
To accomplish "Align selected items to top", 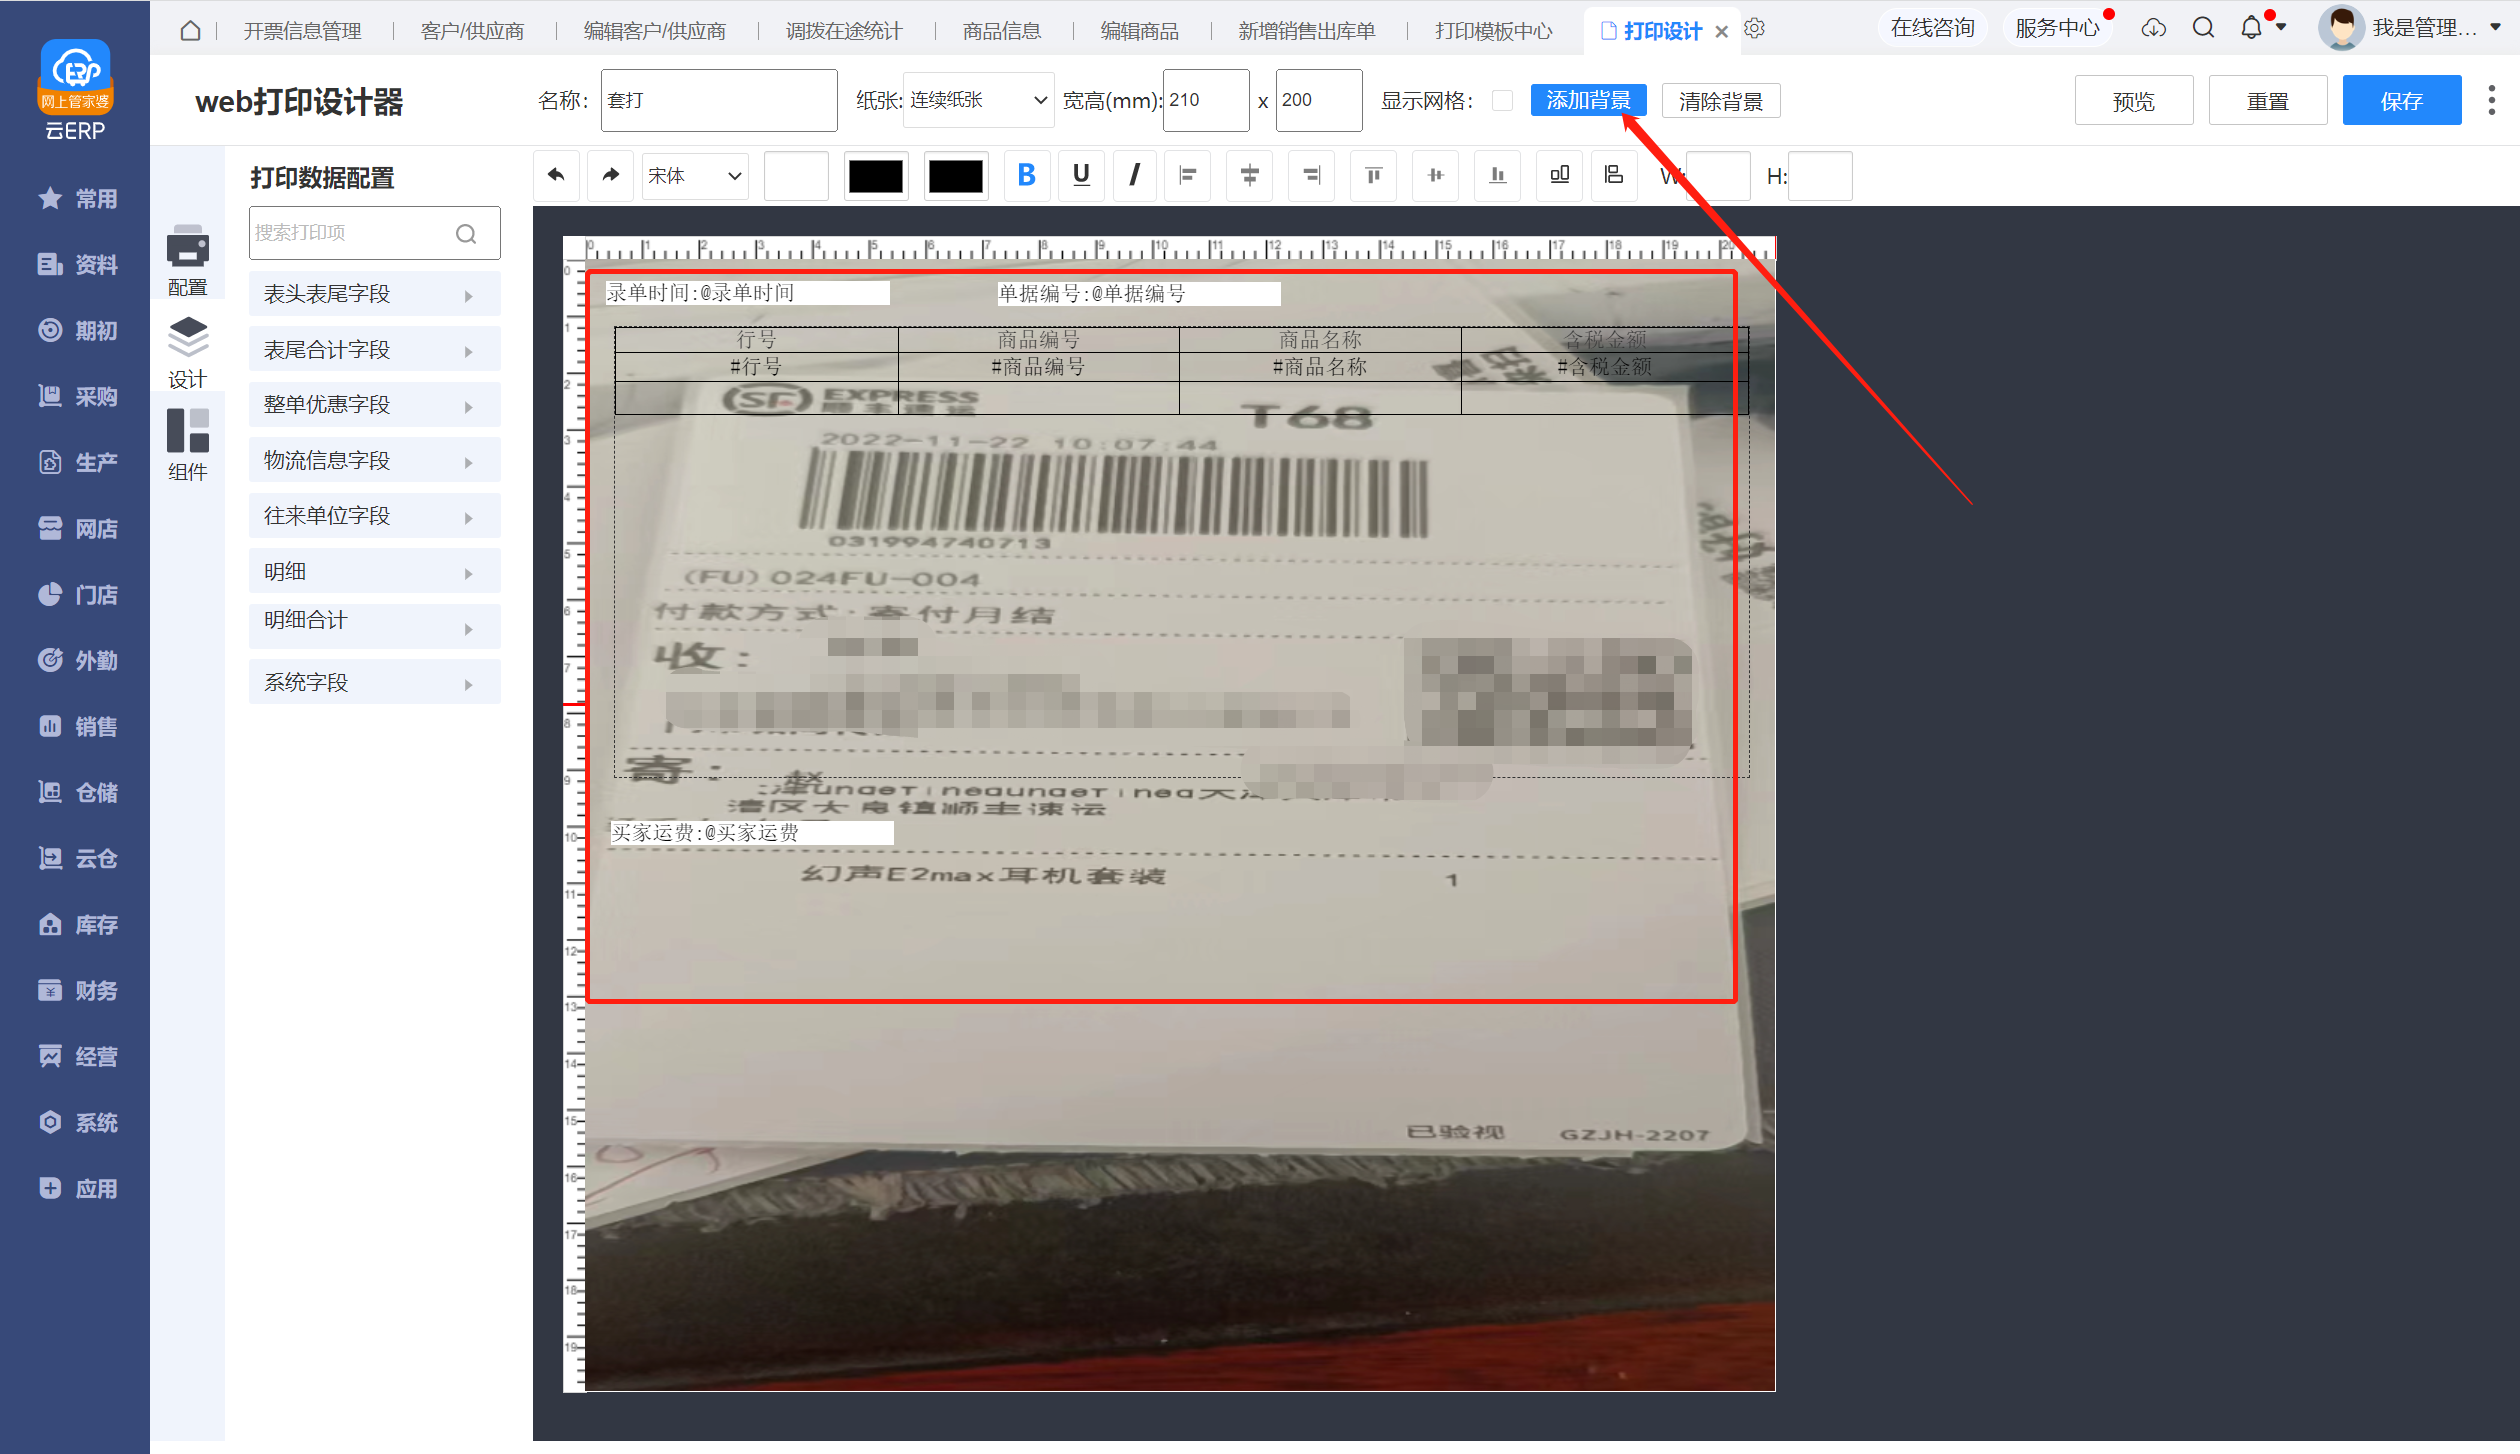I will [1374, 175].
